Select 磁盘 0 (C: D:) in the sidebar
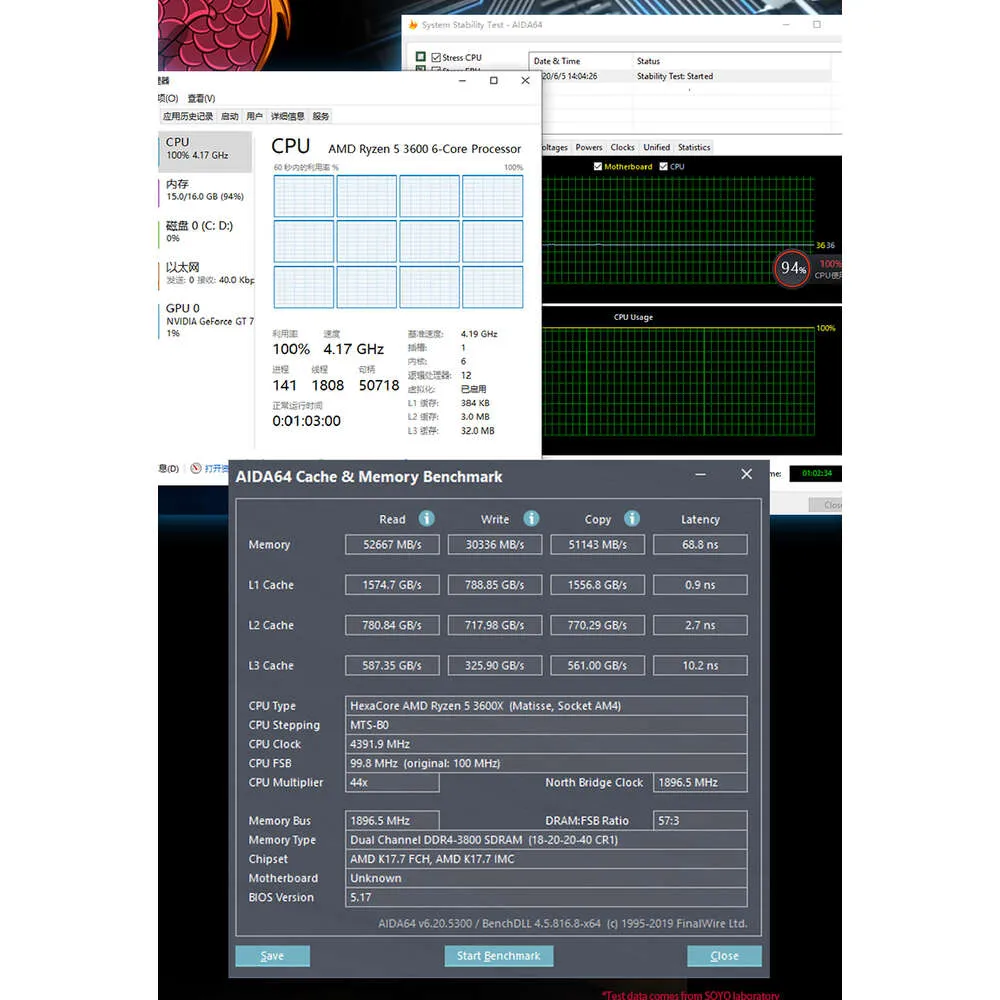1000x1000 pixels. (205, 232)
